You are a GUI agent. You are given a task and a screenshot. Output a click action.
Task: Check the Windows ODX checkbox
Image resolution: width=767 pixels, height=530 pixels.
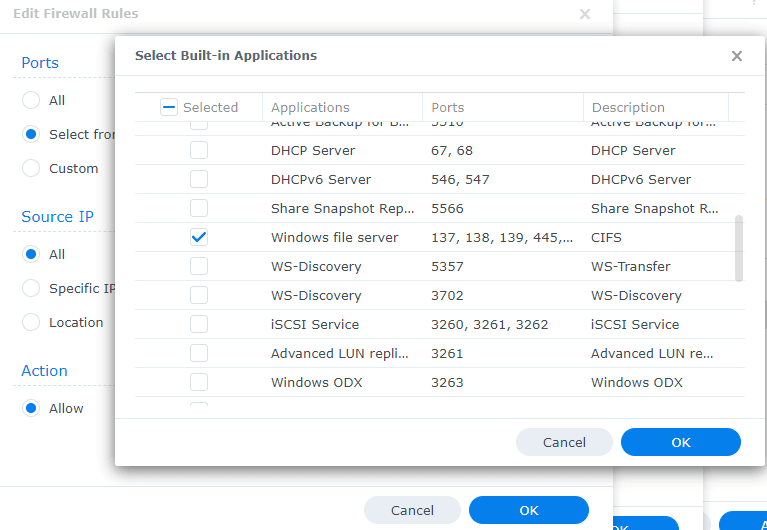(x=199, y=382)
